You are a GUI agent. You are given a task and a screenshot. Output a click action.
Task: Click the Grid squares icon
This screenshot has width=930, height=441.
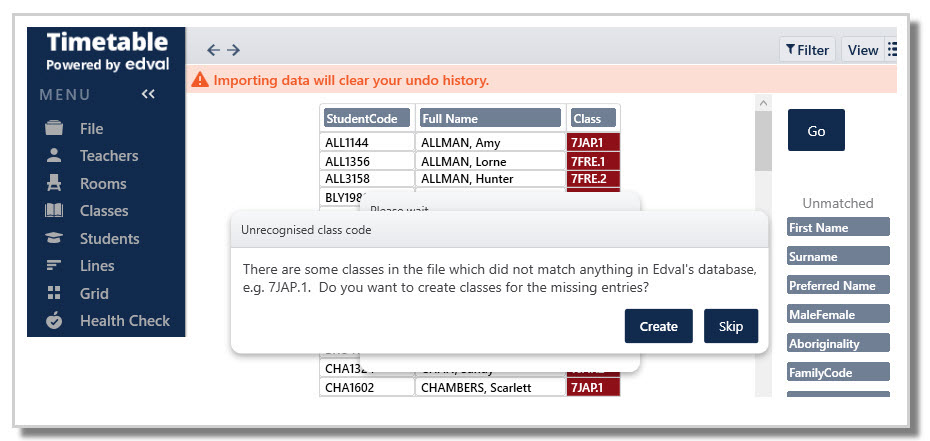tap(54, 293)
